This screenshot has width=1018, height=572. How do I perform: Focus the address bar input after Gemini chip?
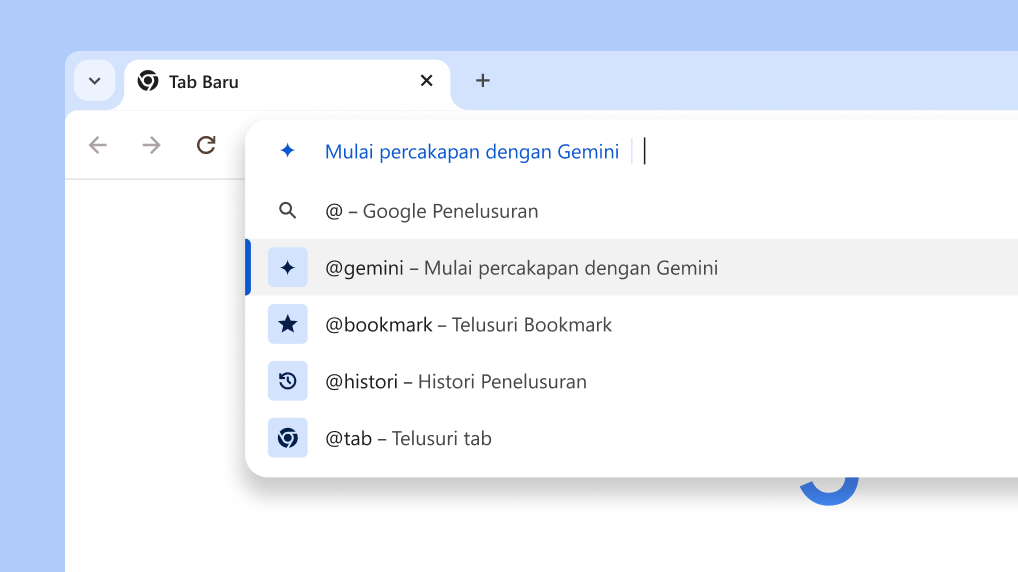click(831, 151)
